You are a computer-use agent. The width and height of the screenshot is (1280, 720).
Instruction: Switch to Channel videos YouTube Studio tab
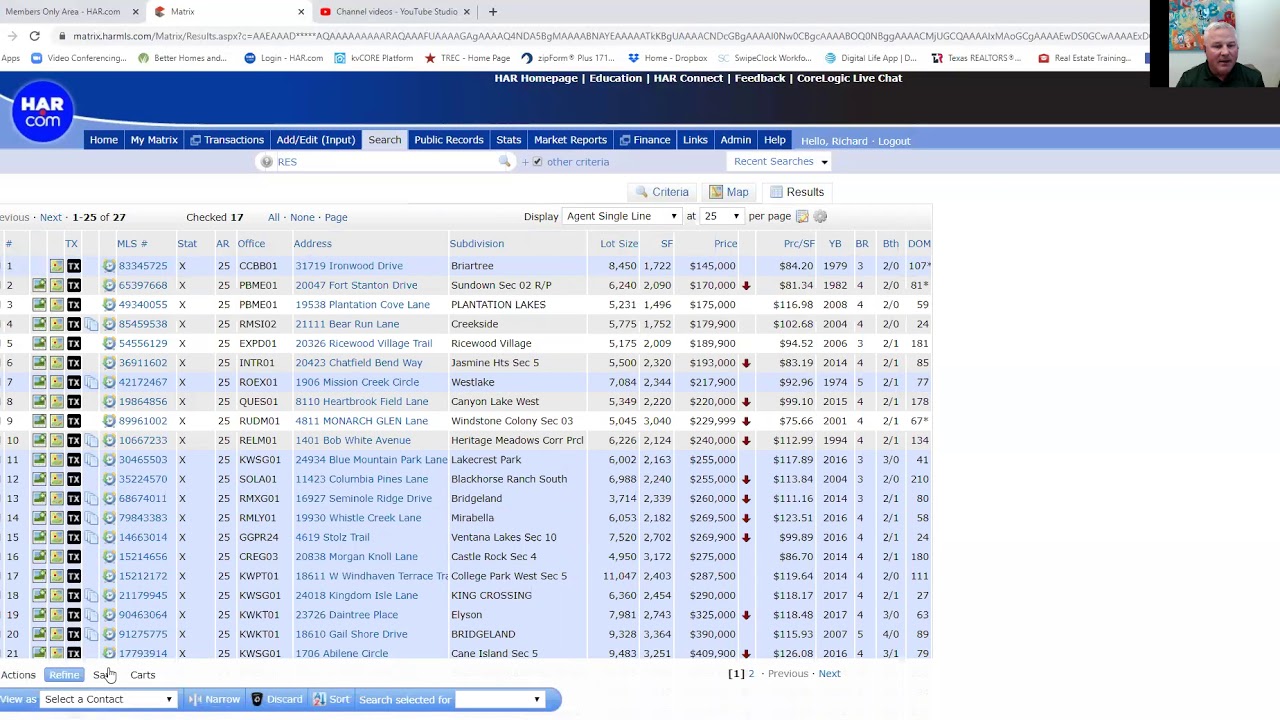396,12
